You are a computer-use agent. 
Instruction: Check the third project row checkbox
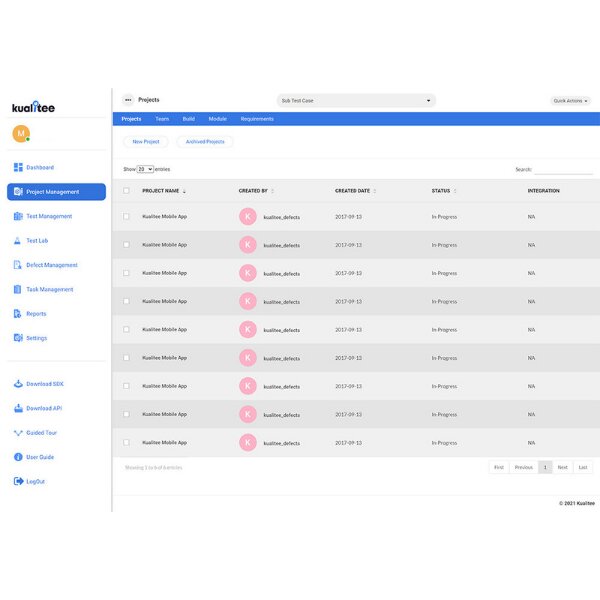tap(126, 273)
